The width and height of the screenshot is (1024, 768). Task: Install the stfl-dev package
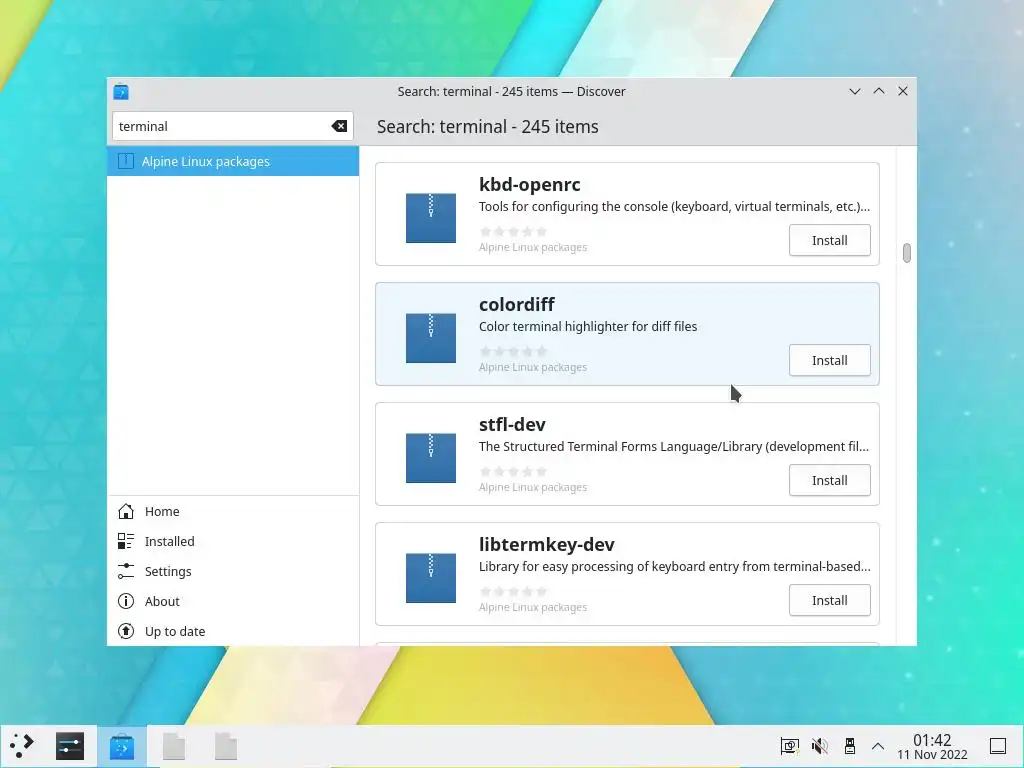pyautogui.click(x=829, y=481)
